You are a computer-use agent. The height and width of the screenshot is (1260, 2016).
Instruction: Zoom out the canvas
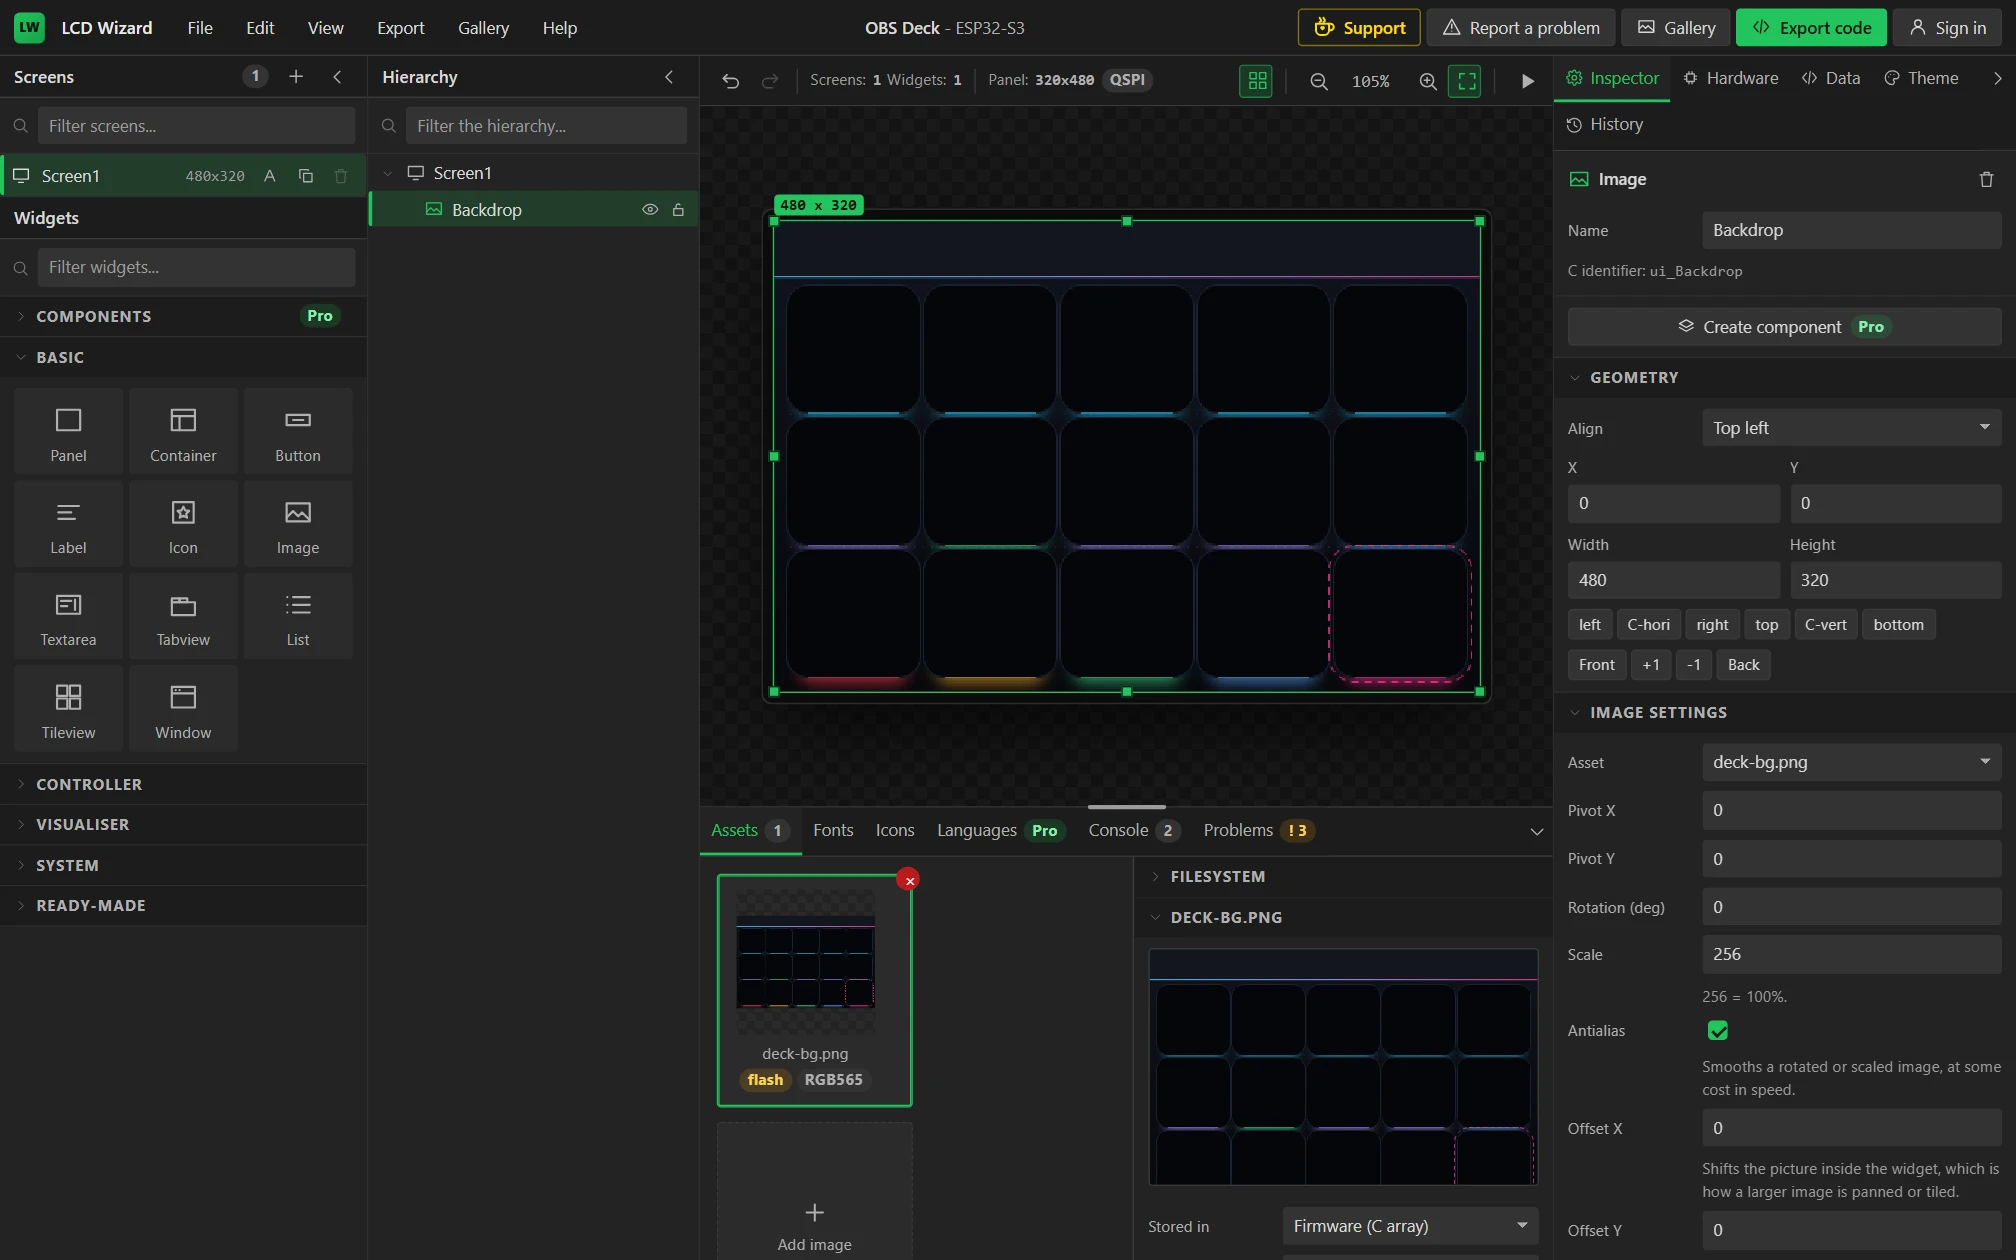tap(1319, 81)
